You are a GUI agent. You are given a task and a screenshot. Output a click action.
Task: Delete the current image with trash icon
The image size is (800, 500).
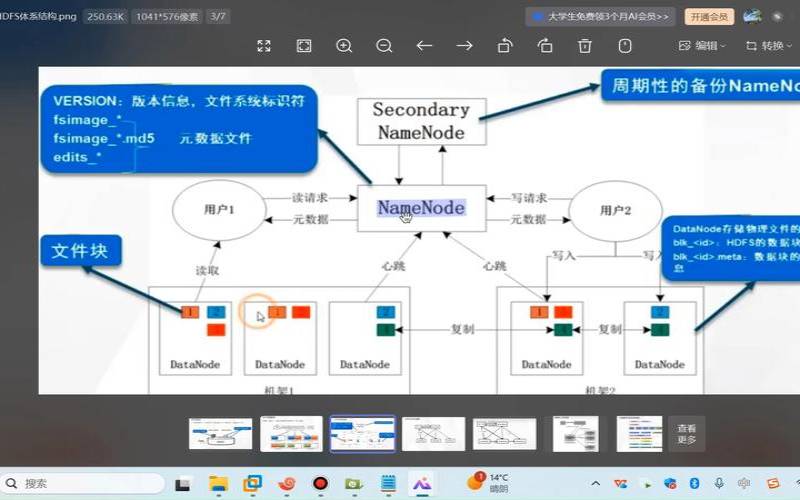[585, 46]
